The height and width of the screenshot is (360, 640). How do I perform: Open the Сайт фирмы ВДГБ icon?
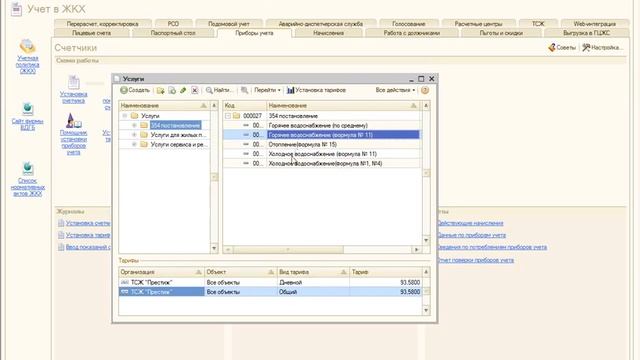click(x=27, y=109)
